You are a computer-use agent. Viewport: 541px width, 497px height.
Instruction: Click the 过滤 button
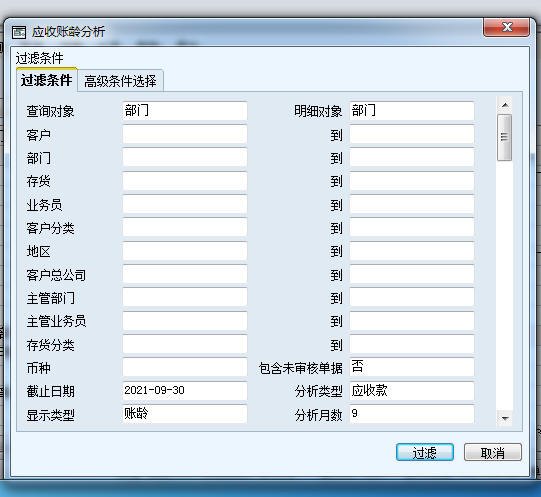click(425, 452)
